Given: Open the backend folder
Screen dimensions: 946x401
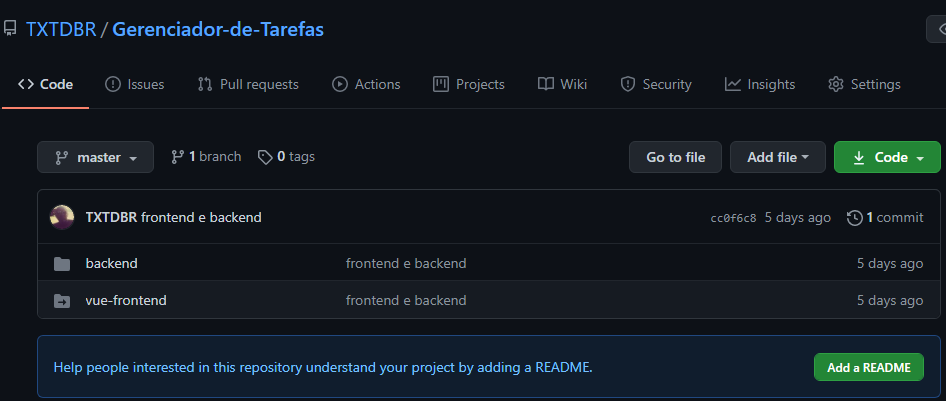Looking at the screenshot, I should coord(112,263).
